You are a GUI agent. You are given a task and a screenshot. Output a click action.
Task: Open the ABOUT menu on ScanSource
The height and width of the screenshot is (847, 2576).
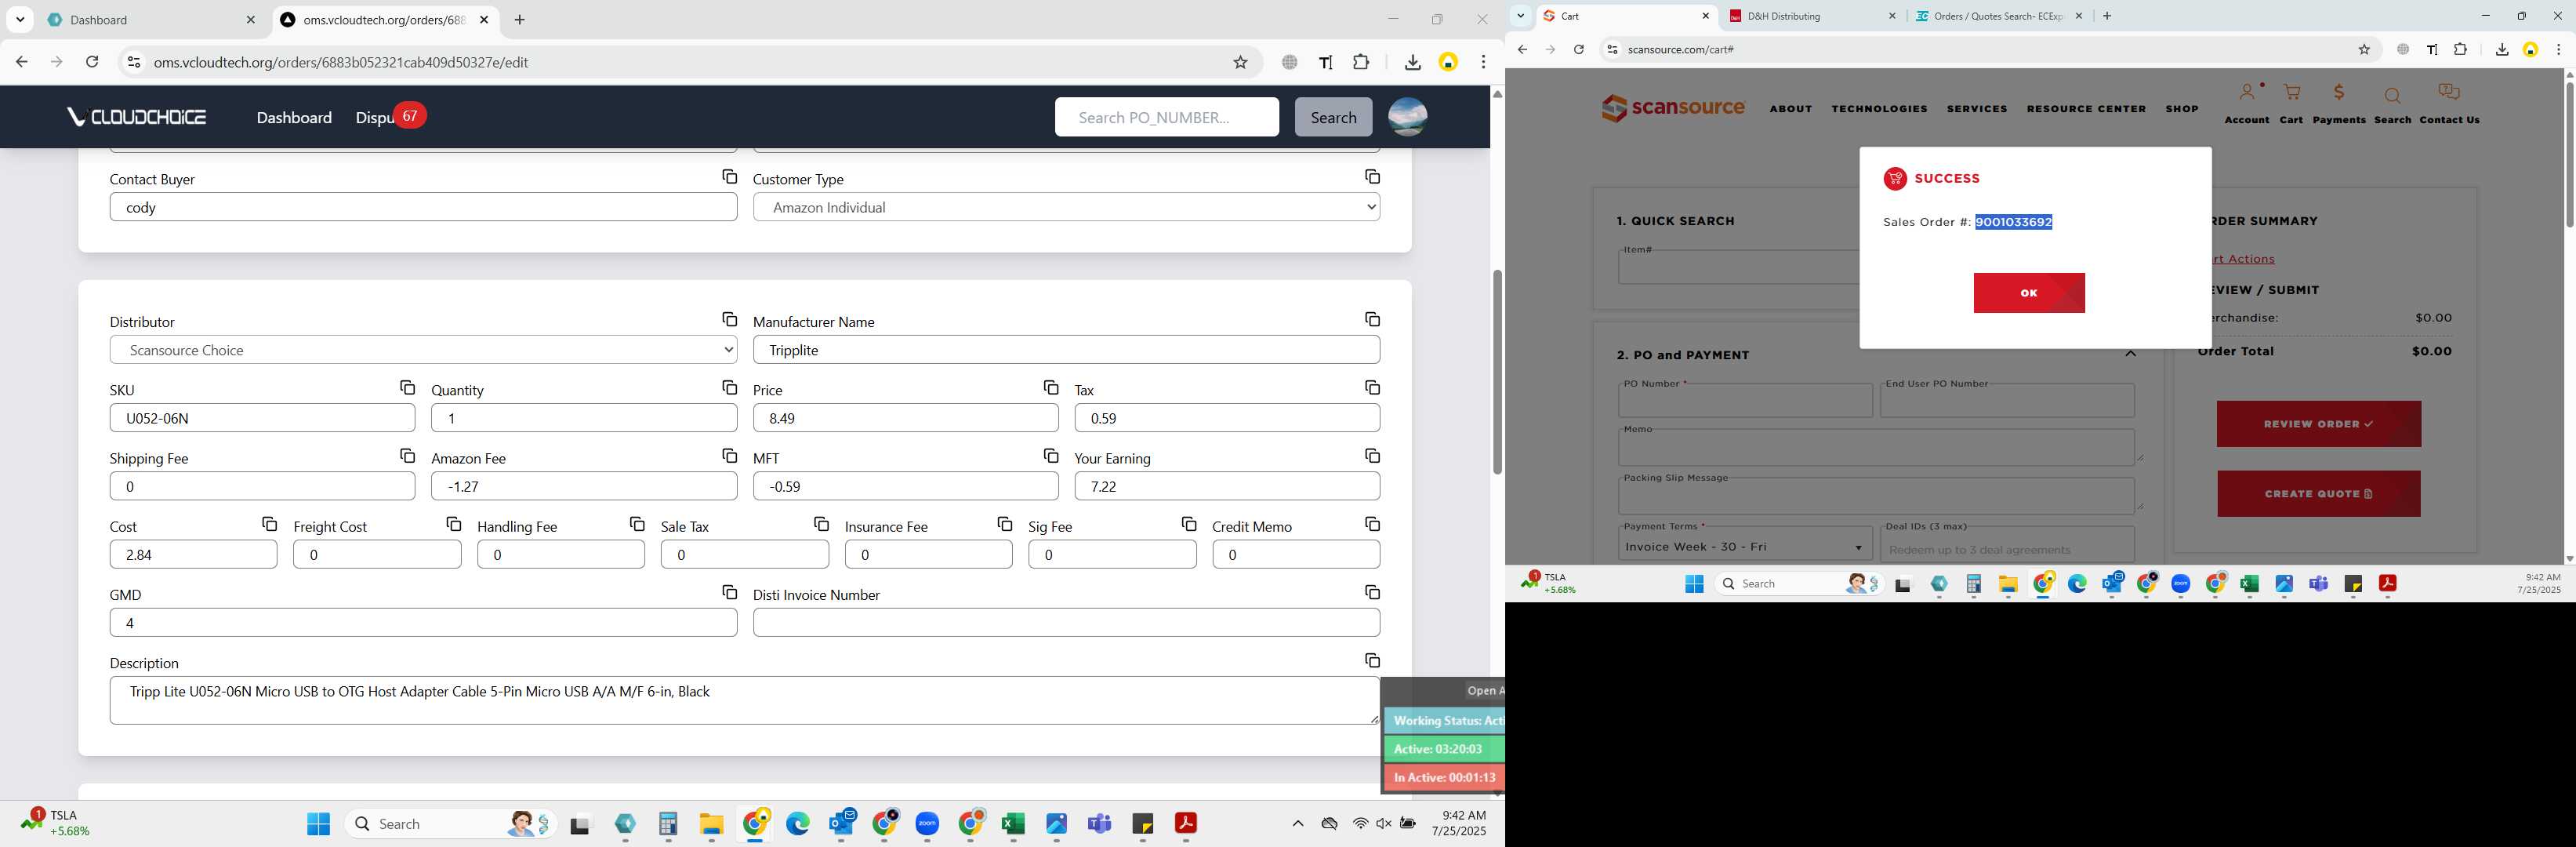1790,109
